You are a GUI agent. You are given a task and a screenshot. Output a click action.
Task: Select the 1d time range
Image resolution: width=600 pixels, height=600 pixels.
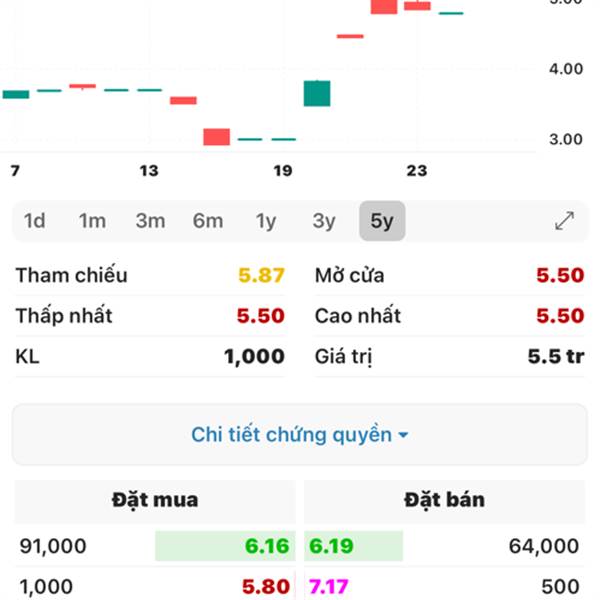(x=35, y=221)
